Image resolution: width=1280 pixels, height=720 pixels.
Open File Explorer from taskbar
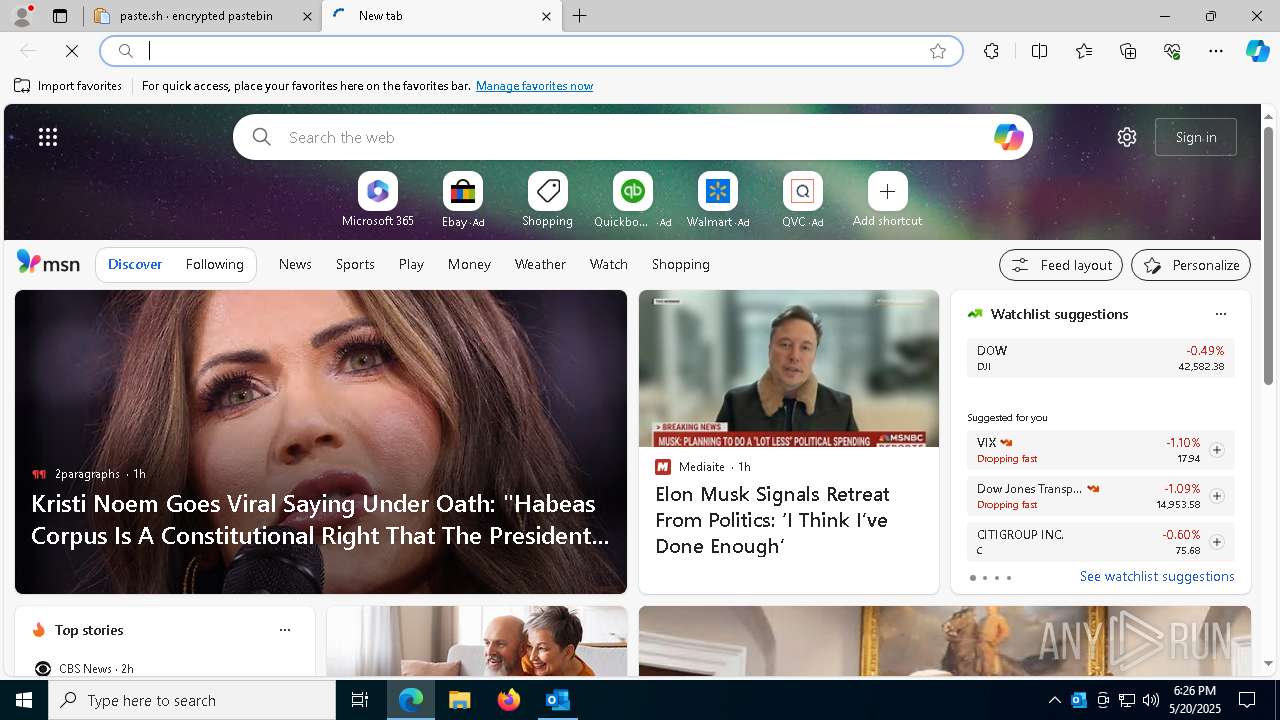459,700
